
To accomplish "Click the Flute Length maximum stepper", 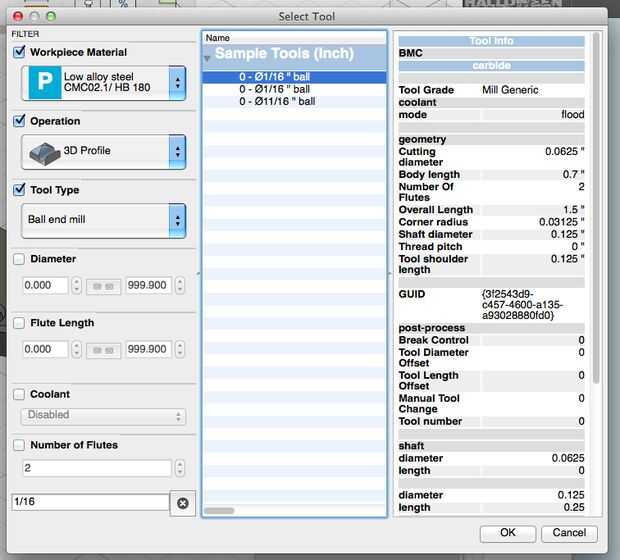I will pos(180,349).
